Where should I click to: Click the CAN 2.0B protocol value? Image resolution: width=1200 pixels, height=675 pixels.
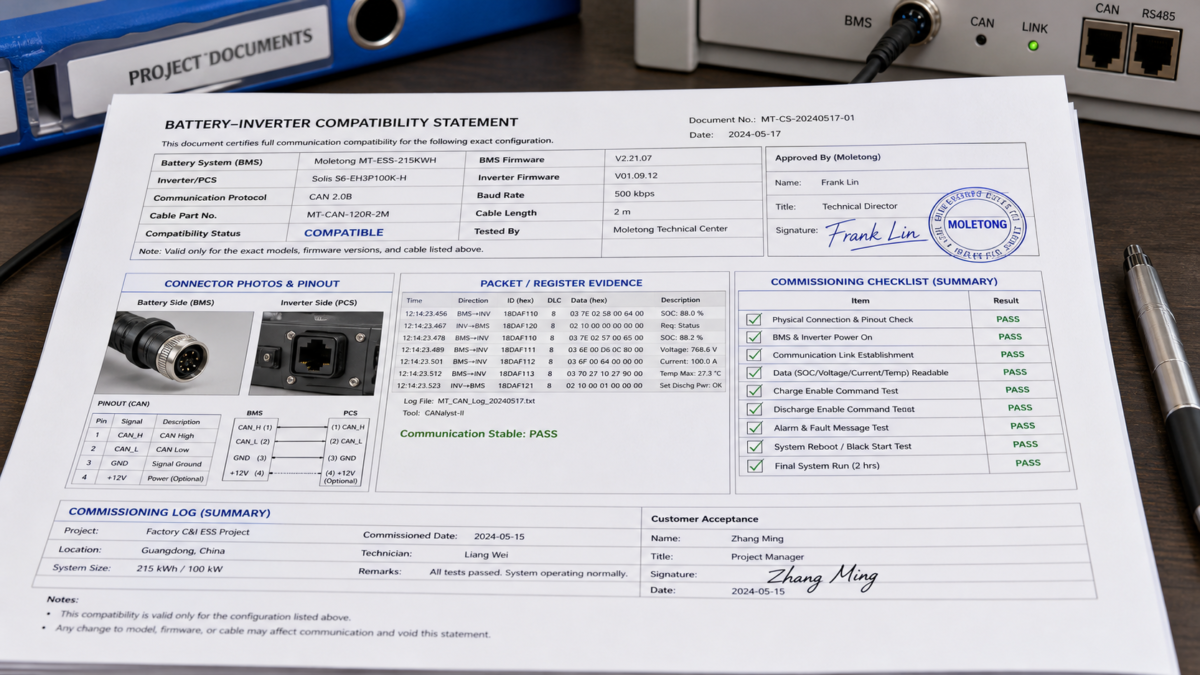tap(331, 196)
